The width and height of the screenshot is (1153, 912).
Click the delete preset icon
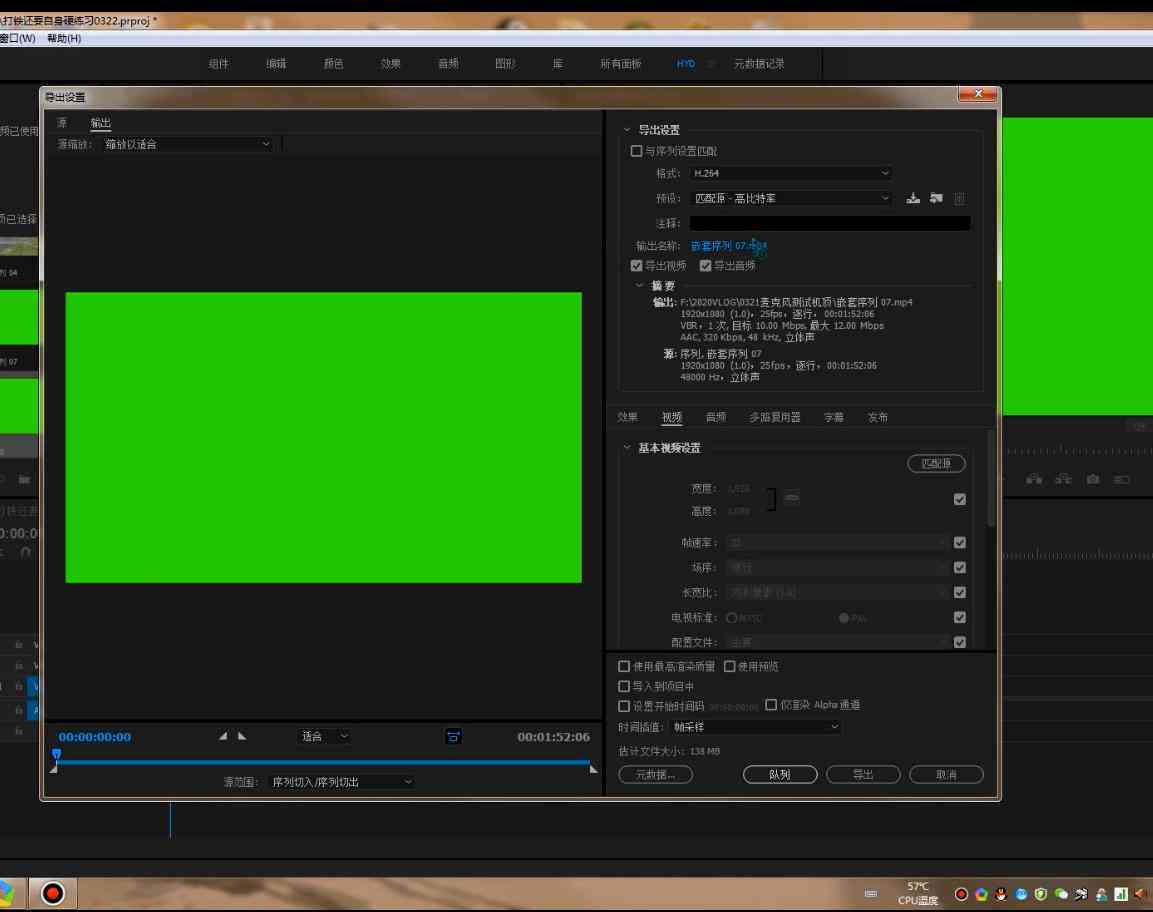point(960,199)
